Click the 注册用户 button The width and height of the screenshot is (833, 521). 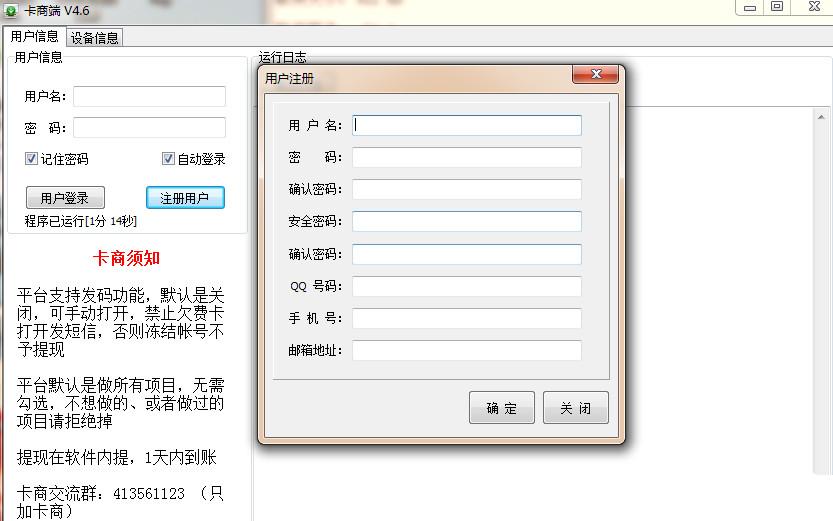(185, 198)
